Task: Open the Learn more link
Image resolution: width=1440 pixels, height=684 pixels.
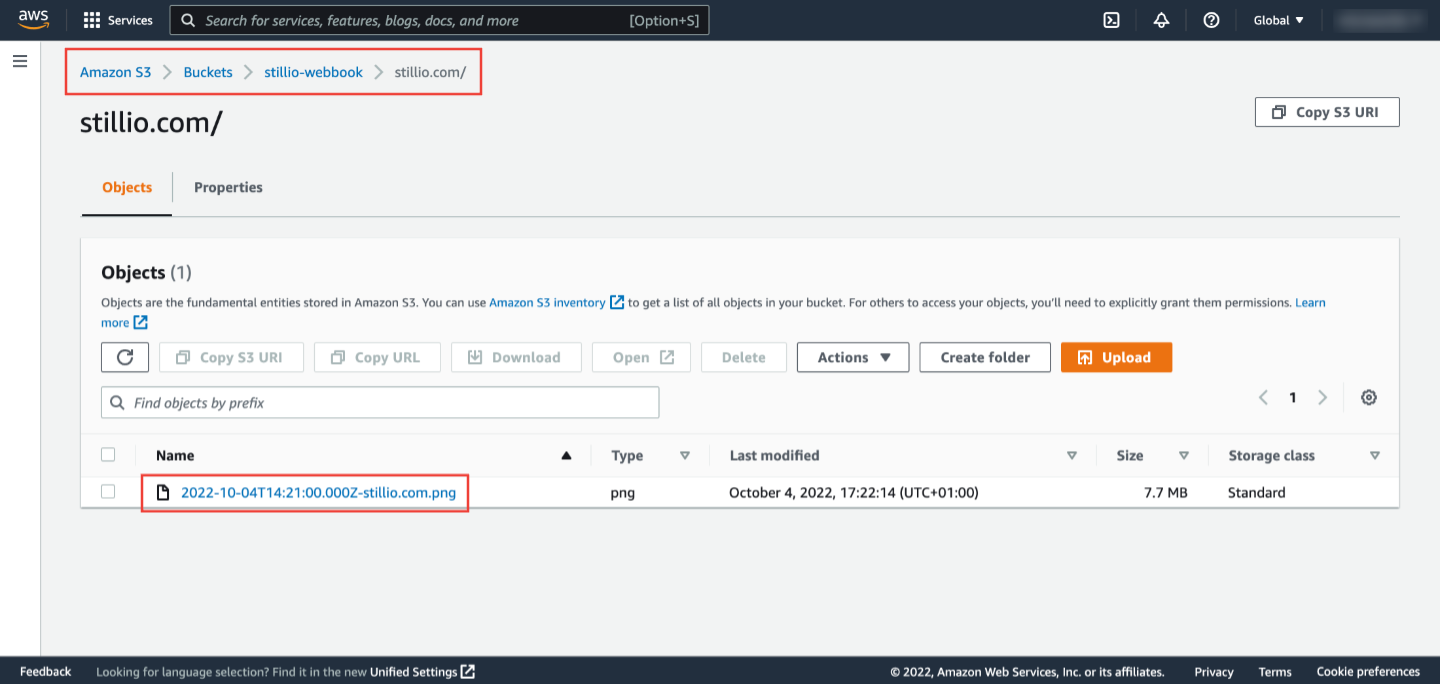Action: (x=1310, y=302)
